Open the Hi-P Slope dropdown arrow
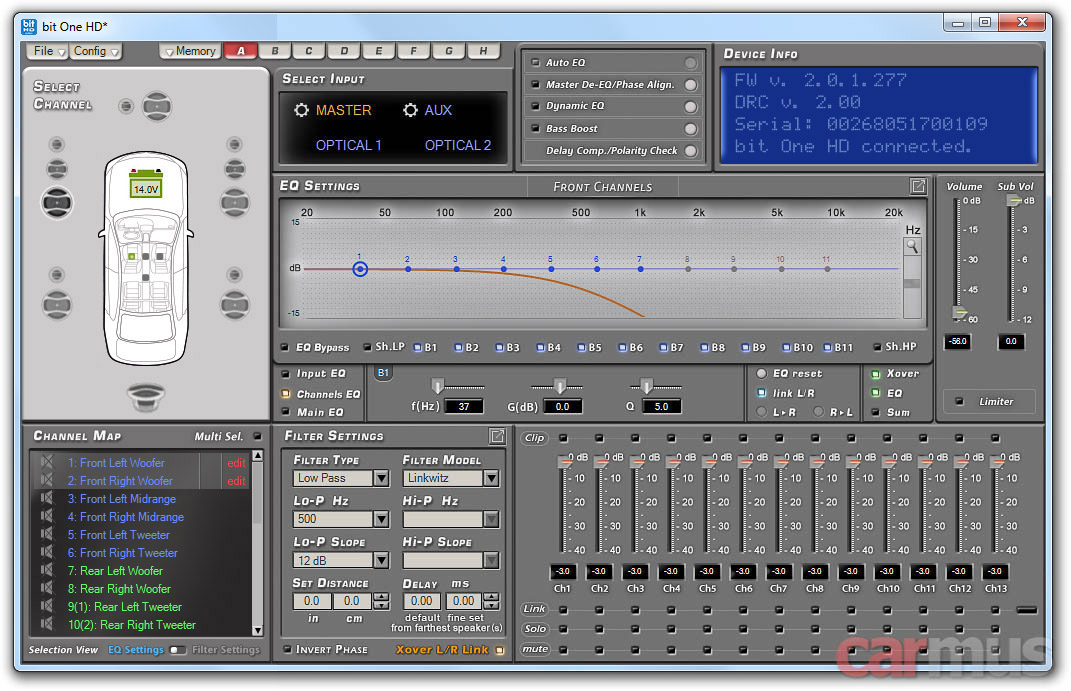The height and width of the screenshot is (691, 1071). 491,560
